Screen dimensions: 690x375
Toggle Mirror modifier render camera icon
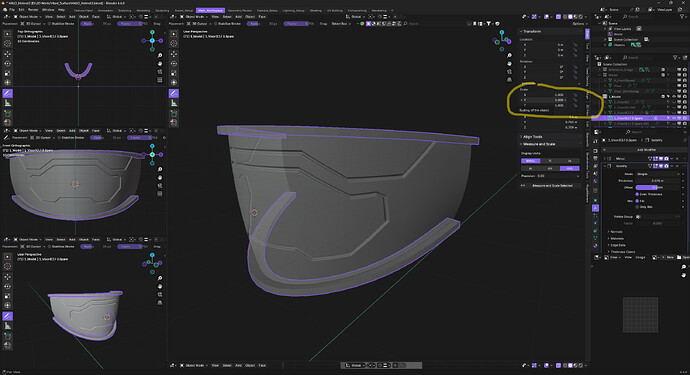[x=666, y=158]
